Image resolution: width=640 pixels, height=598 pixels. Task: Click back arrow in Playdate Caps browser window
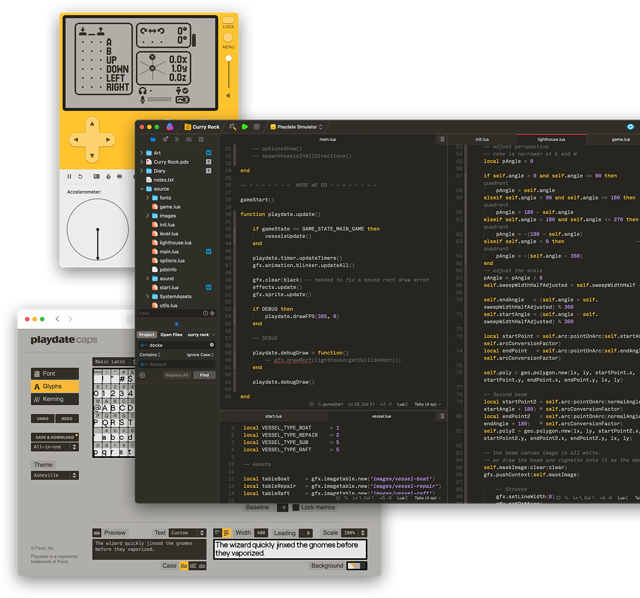58,319
